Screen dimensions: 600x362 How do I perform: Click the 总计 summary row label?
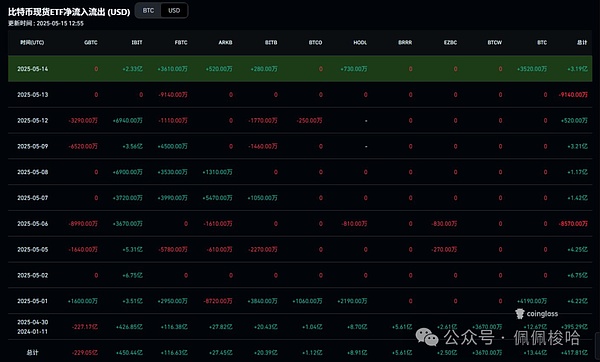pyautogui.click(x=33, y=352)
